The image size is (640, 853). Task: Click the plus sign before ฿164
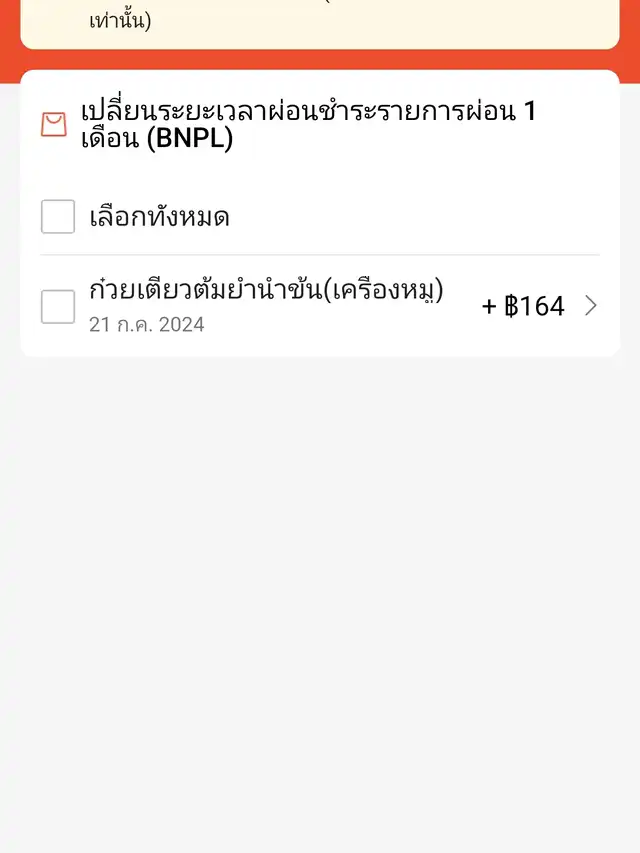click(489, 306)
